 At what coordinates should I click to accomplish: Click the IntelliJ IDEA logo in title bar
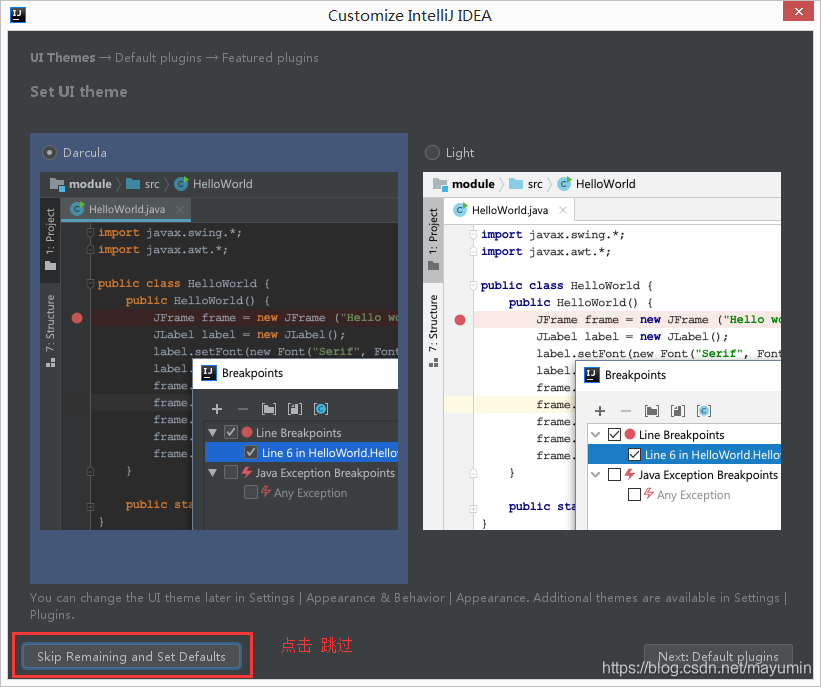pyautogui.click(x=18, y=15)
